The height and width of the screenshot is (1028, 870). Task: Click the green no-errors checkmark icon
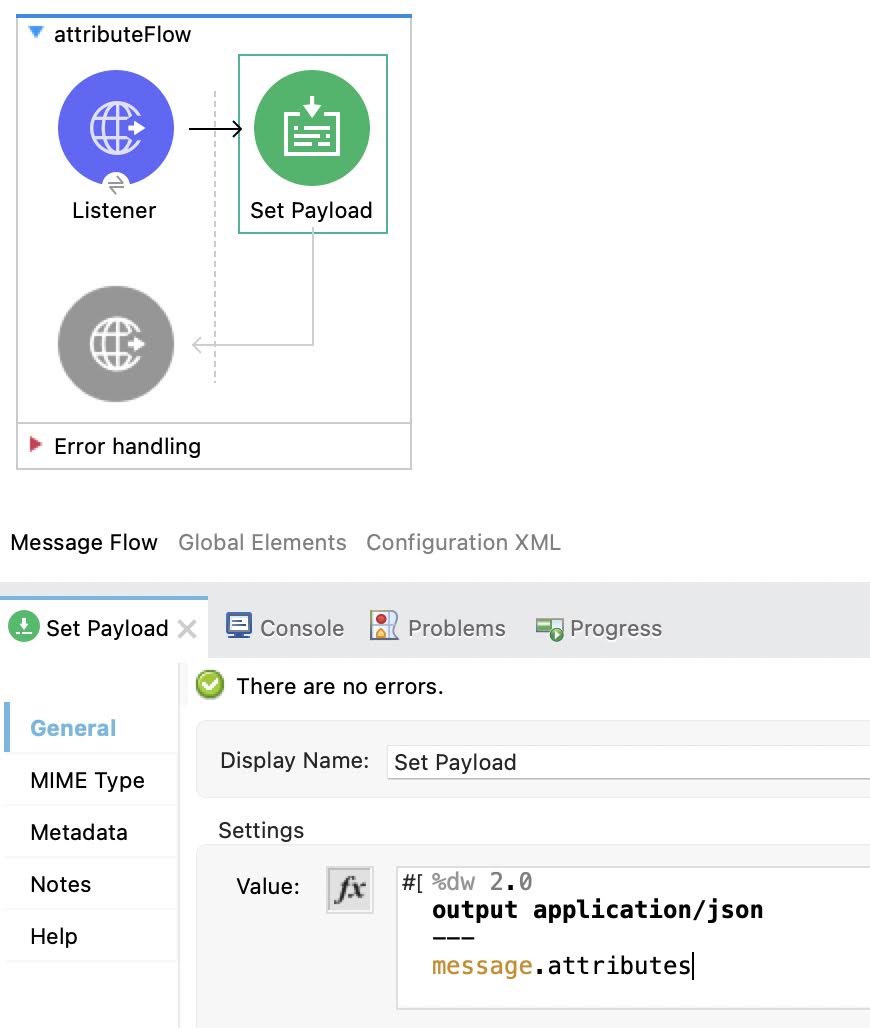point(210,685)
